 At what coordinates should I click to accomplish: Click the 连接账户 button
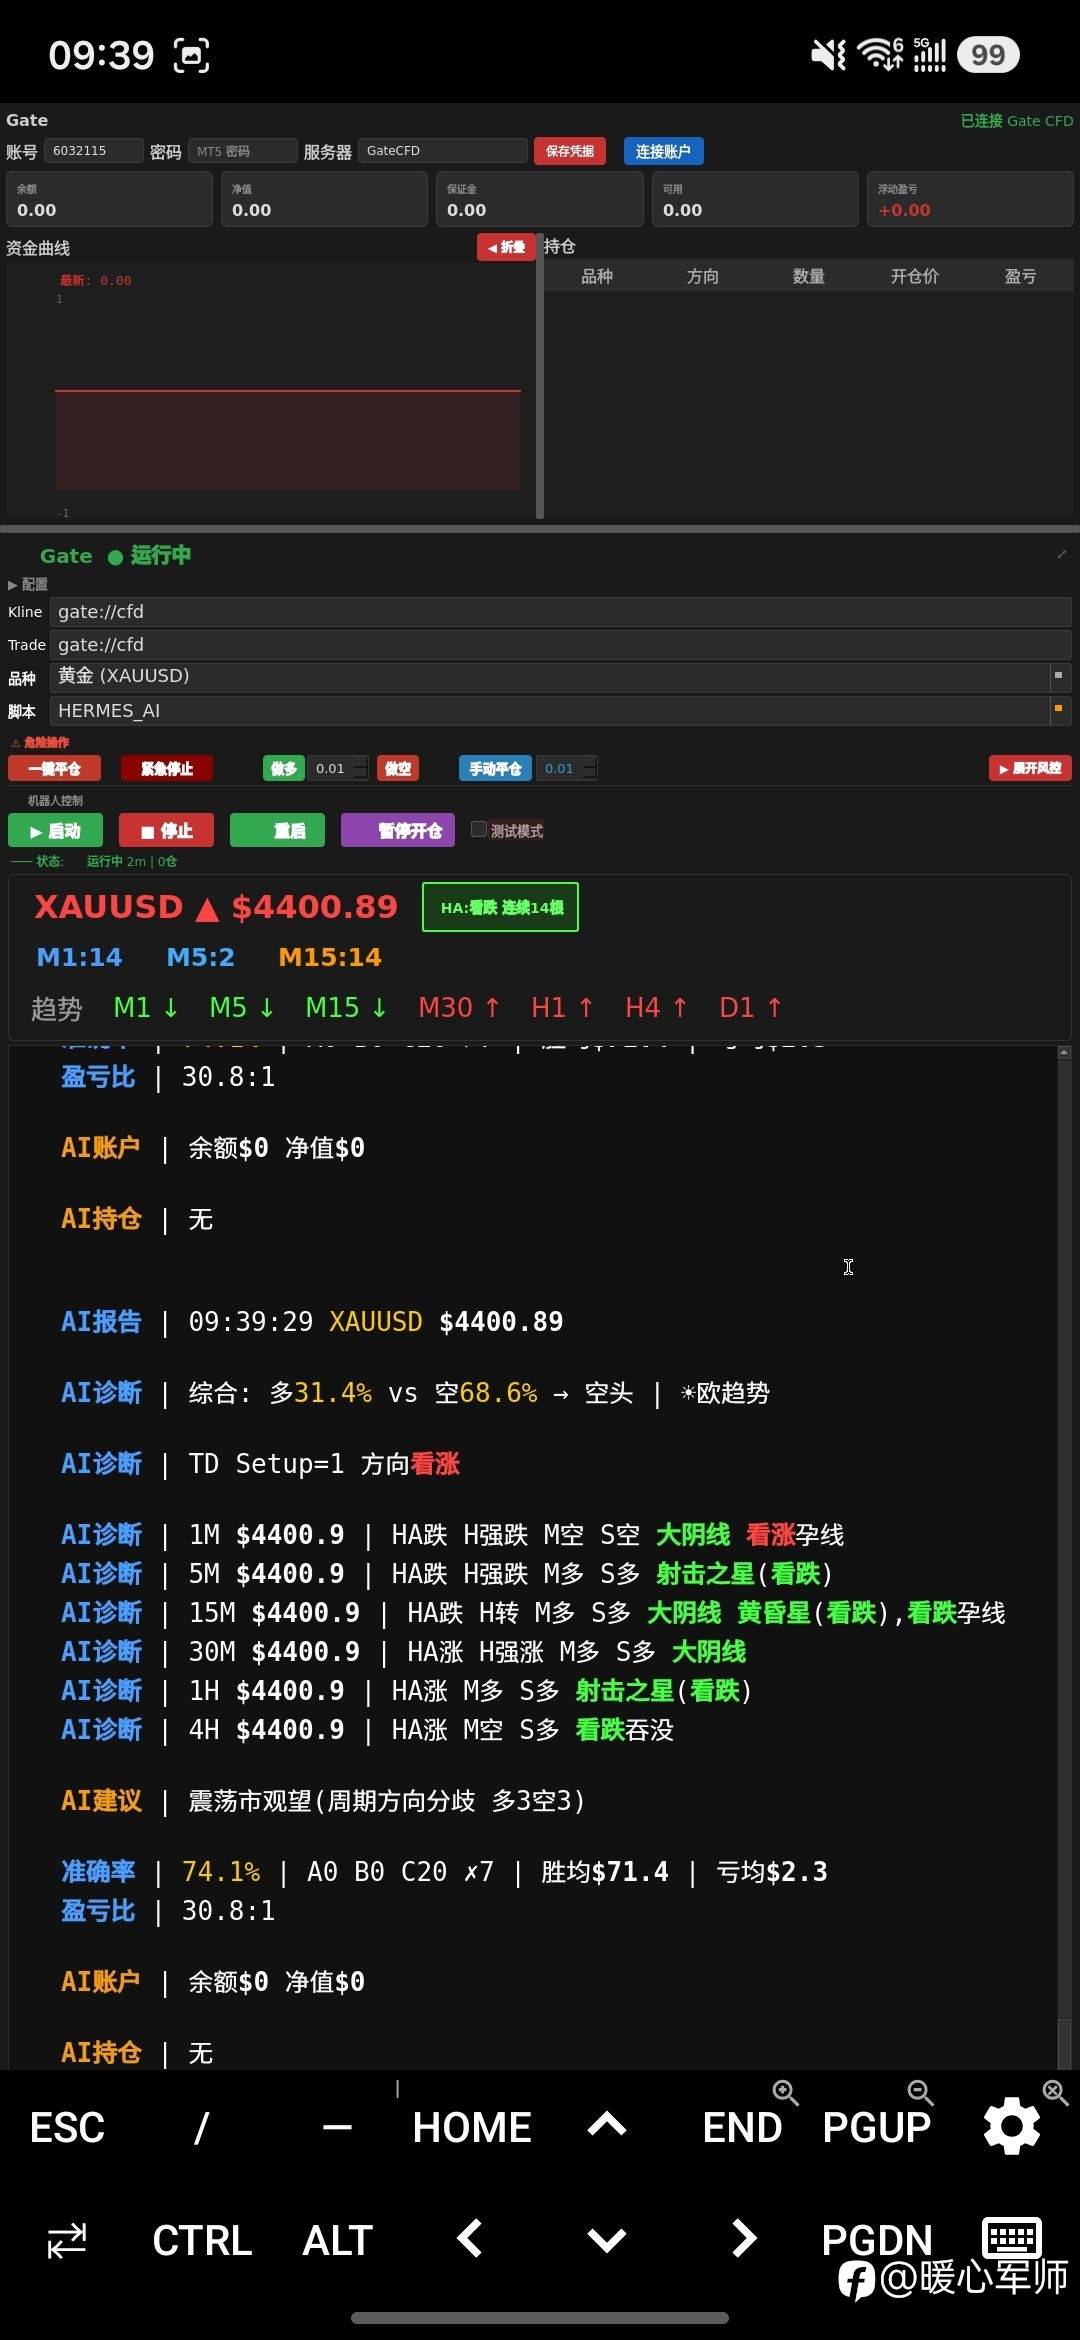(x=663, y=151)
